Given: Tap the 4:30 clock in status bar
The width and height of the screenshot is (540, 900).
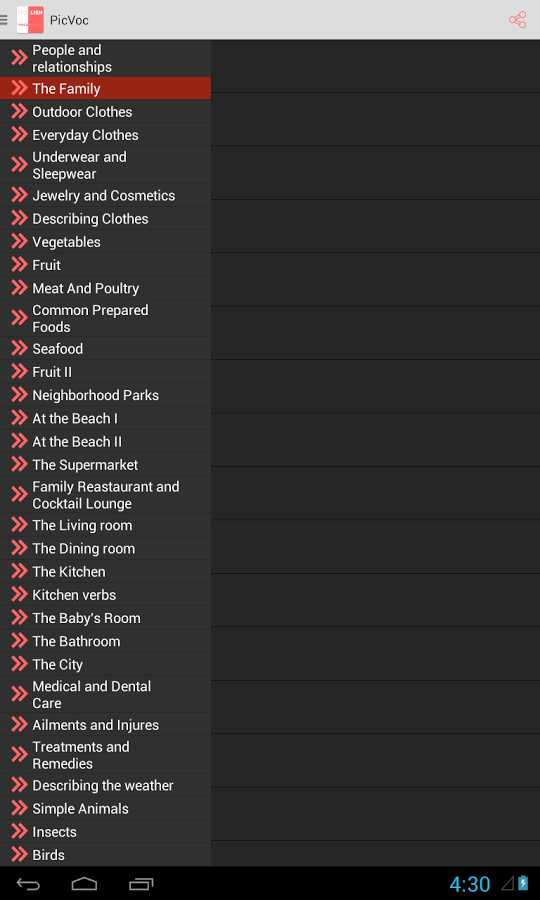Looking at the screenshot, I should 469,884.
